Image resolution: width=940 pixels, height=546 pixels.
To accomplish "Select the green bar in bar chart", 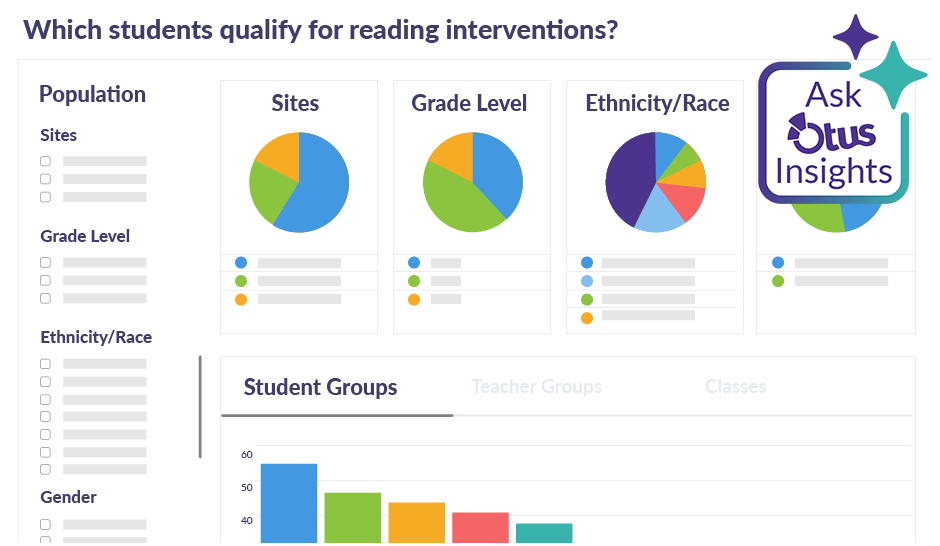I will 353,517.
